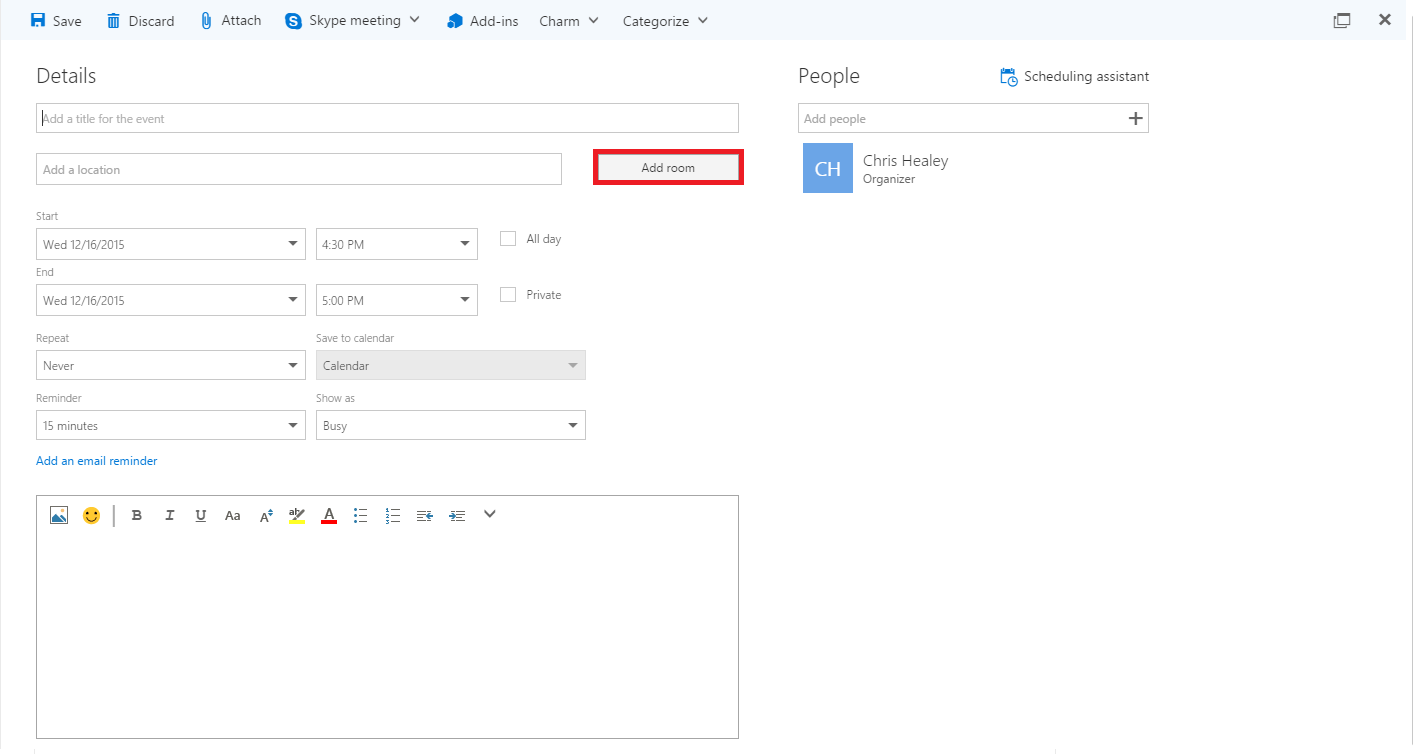Open the text highlight color picker

click(297, 516)
